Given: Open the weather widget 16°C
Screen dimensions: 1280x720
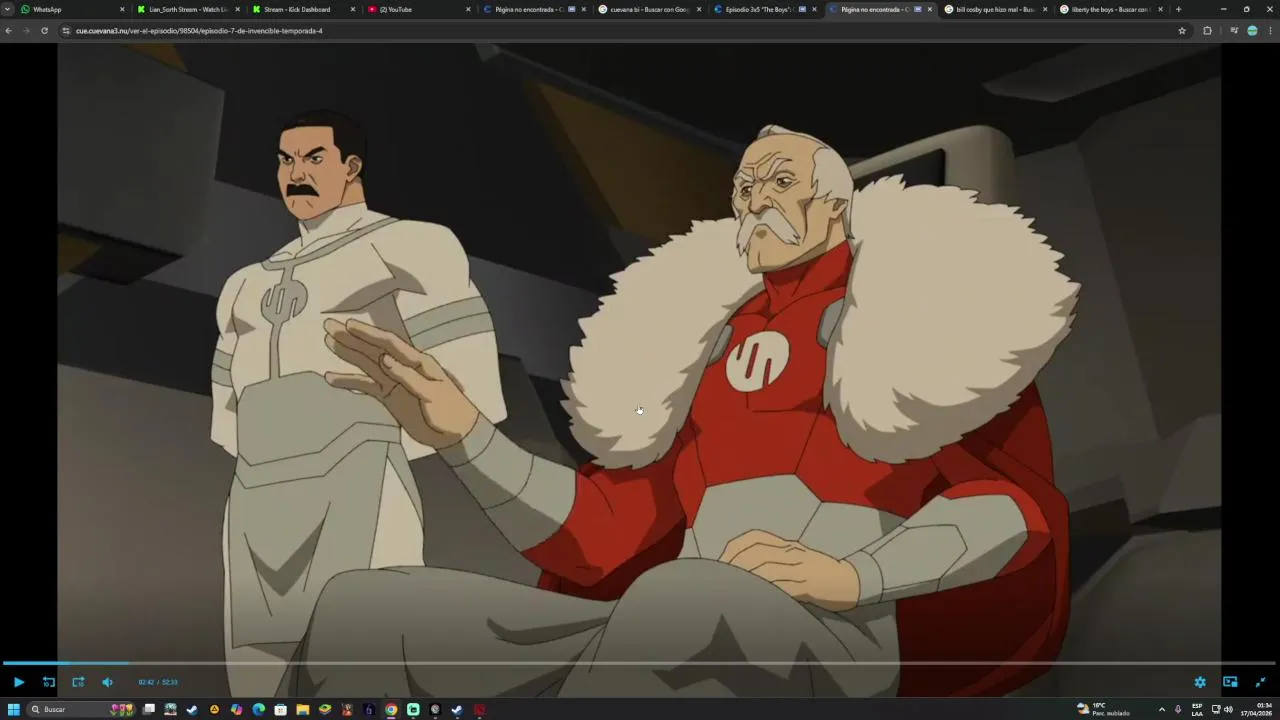Looking at the screenshot, I should coord(1104,709).
